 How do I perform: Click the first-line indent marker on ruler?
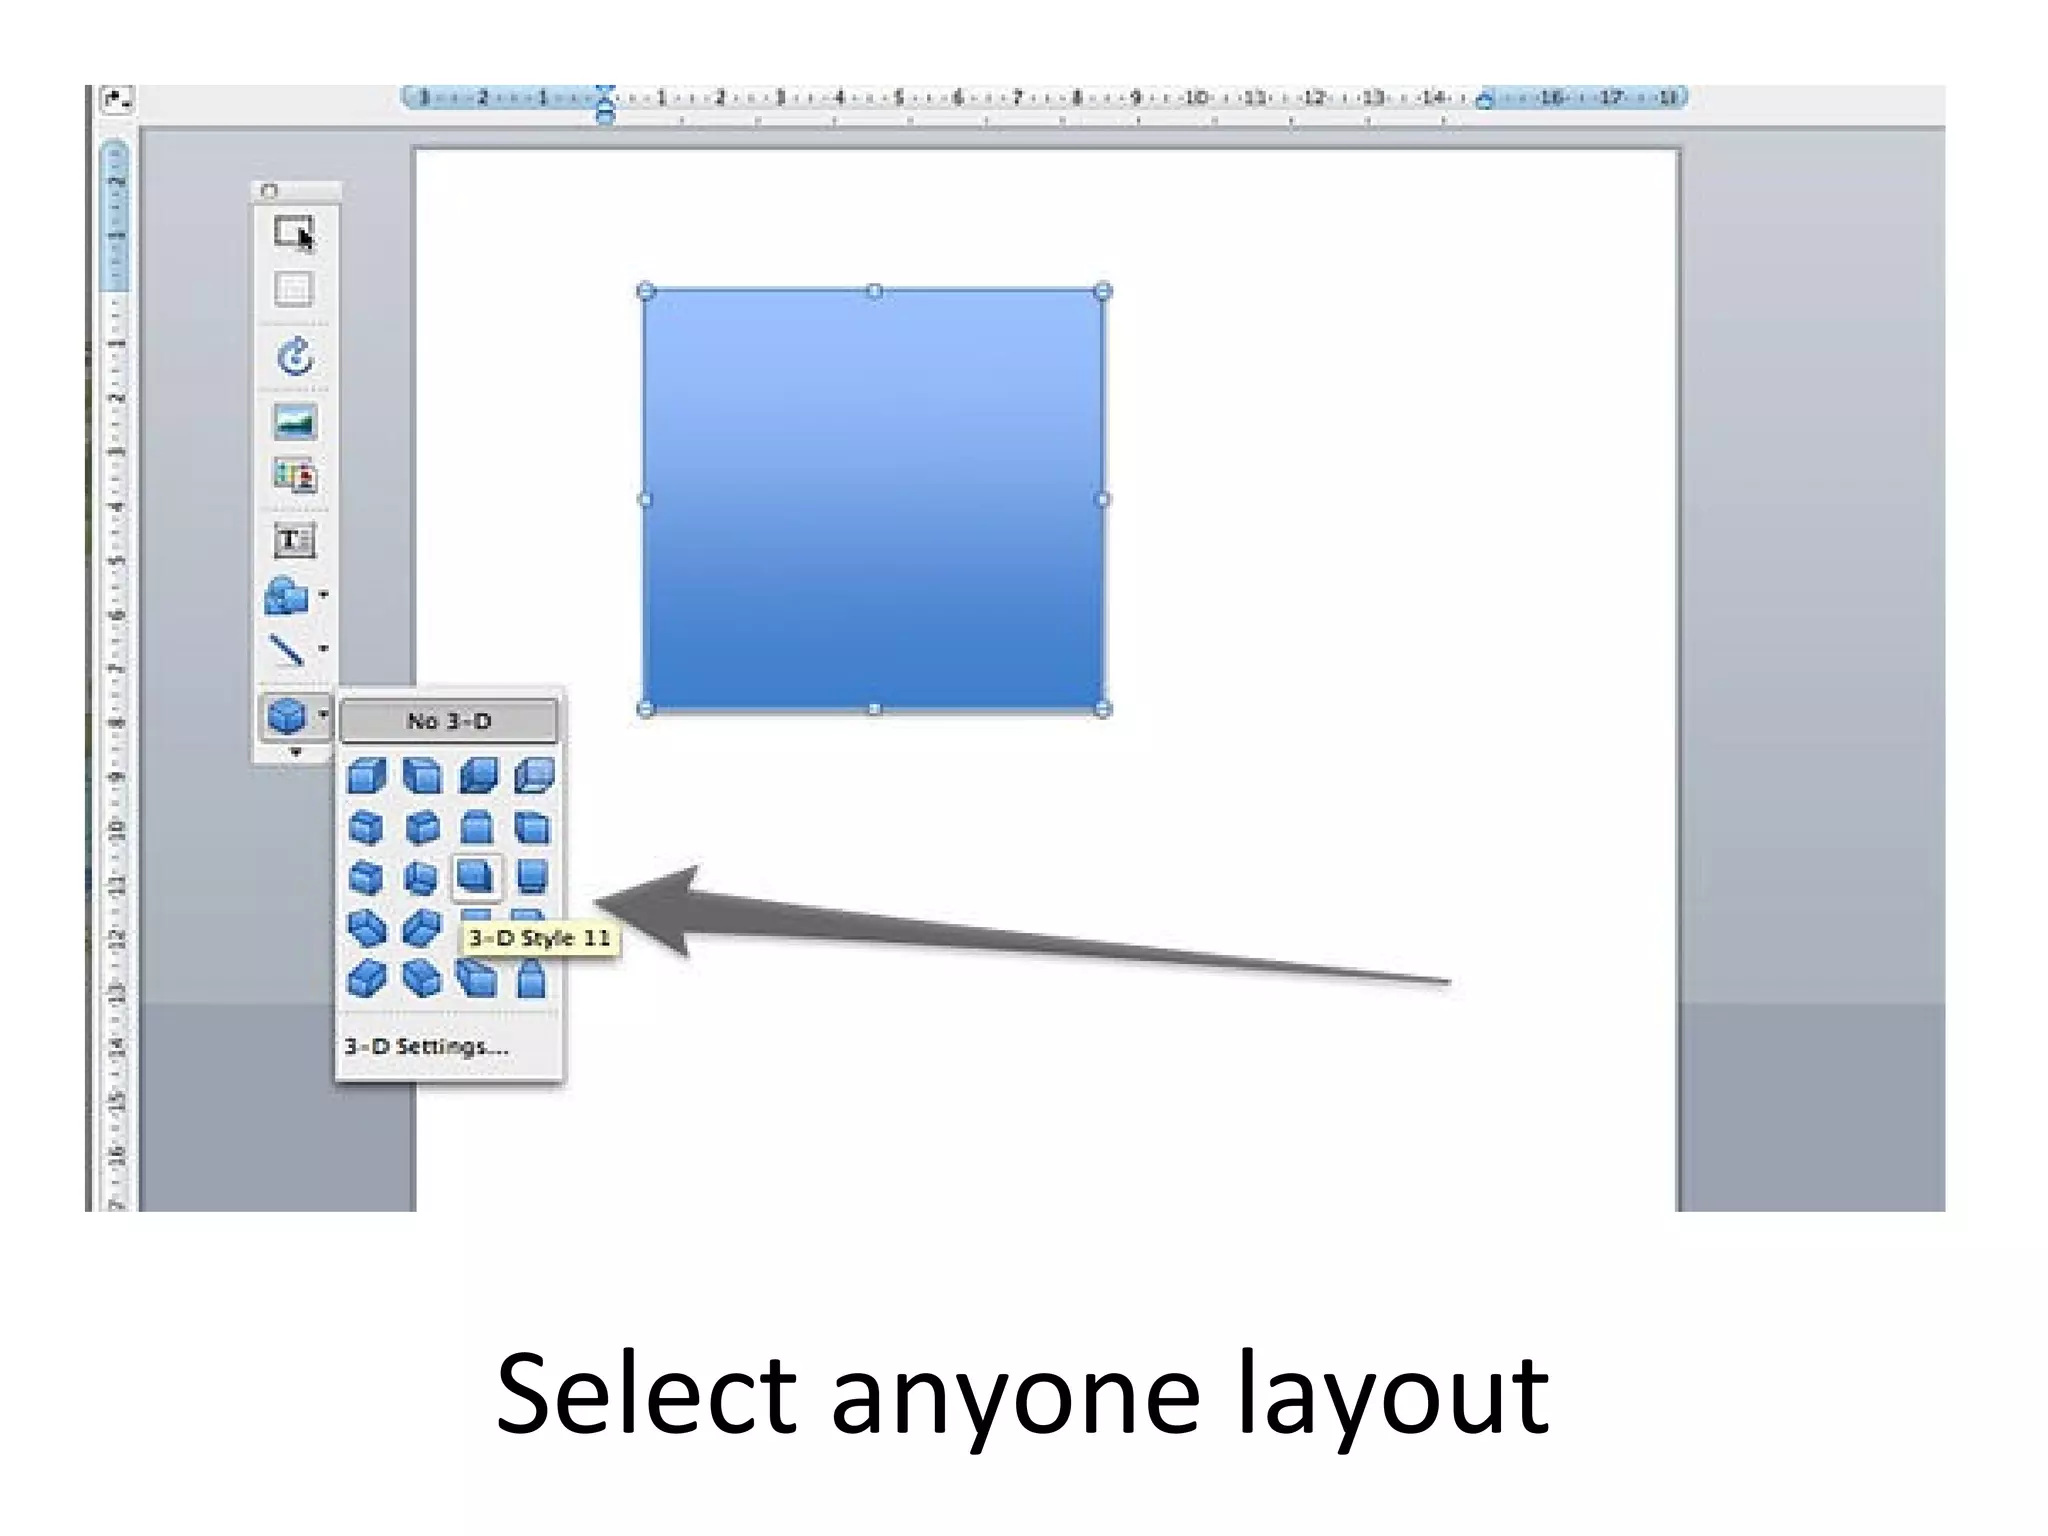click(x=605, y=91)
